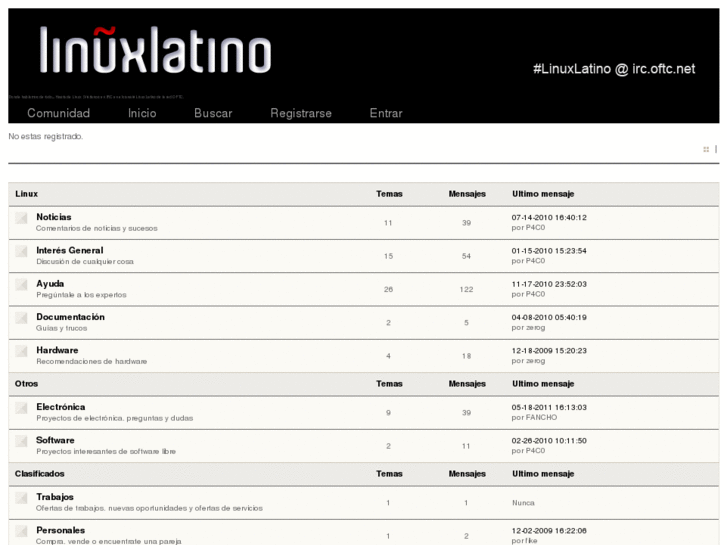Click 'Pregúntale a los expertos' description

pyautogui.click(x=81, y=295)
